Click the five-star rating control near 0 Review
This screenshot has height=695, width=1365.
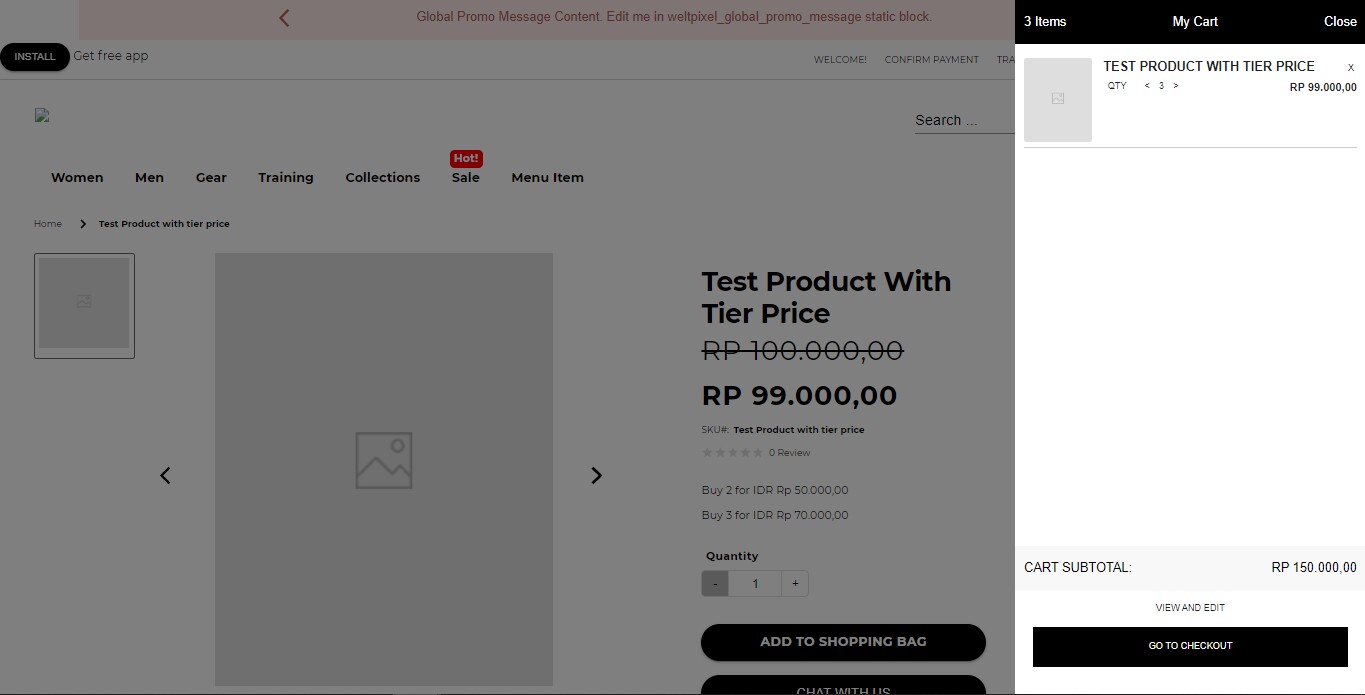[731, 452]
